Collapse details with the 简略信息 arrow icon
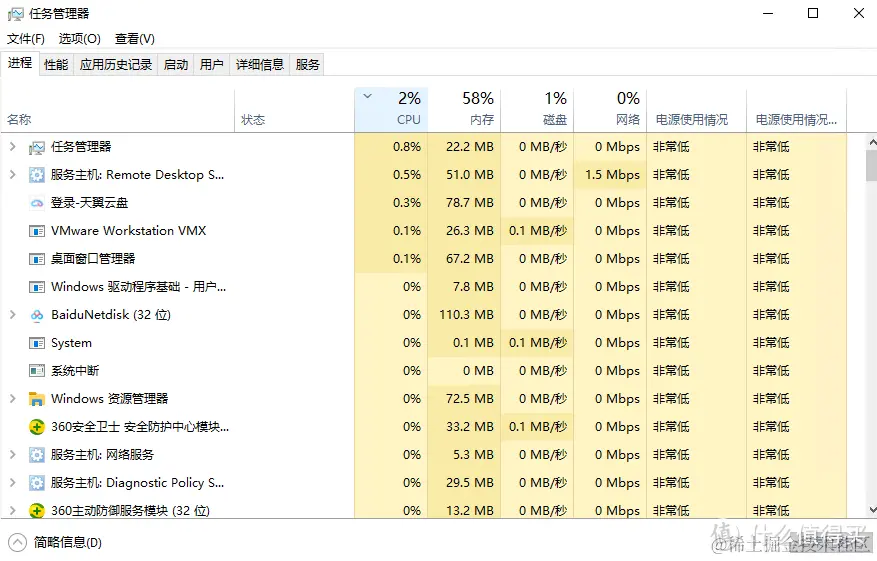 (17, 542)
